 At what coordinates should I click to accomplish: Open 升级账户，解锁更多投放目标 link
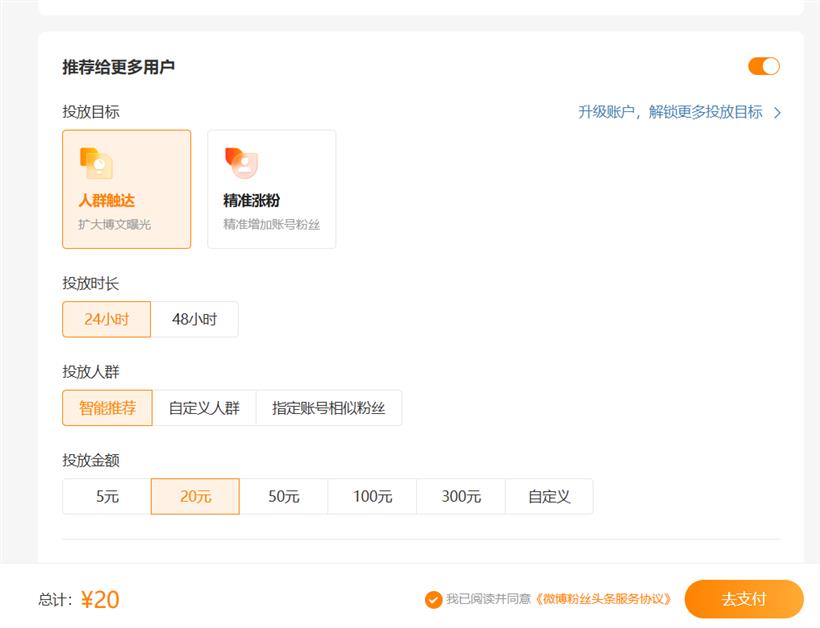pyautogui.click(x=669, y=112)
